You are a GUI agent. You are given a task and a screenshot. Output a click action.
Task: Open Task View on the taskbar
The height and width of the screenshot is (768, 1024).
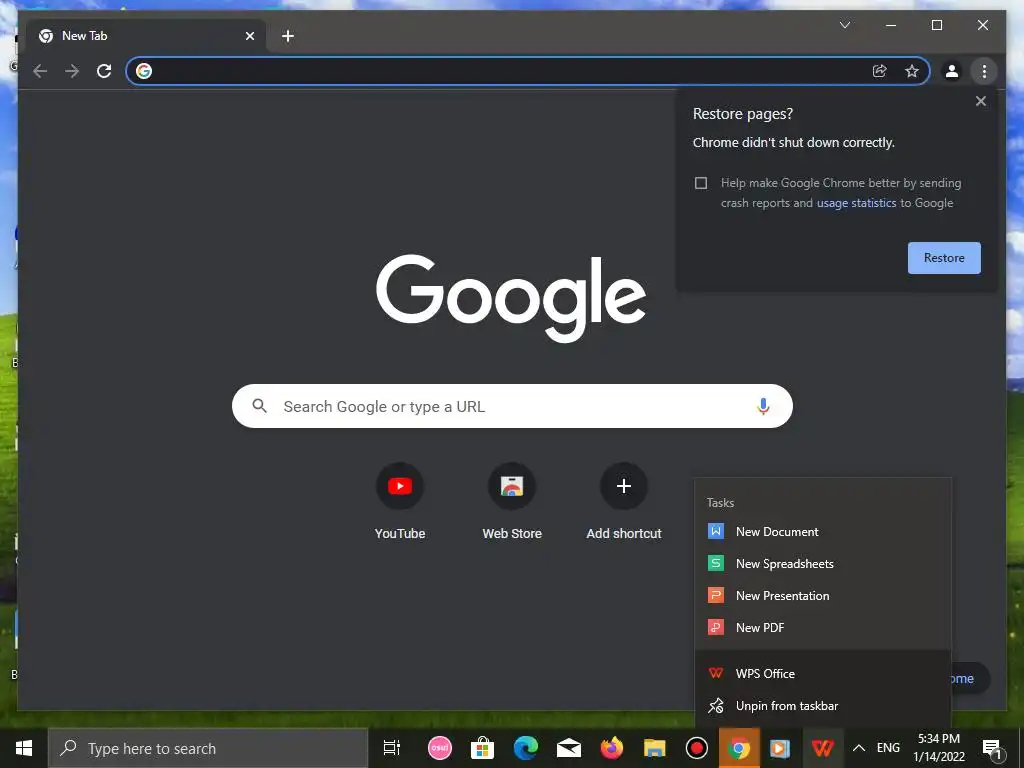pos(391,748)
